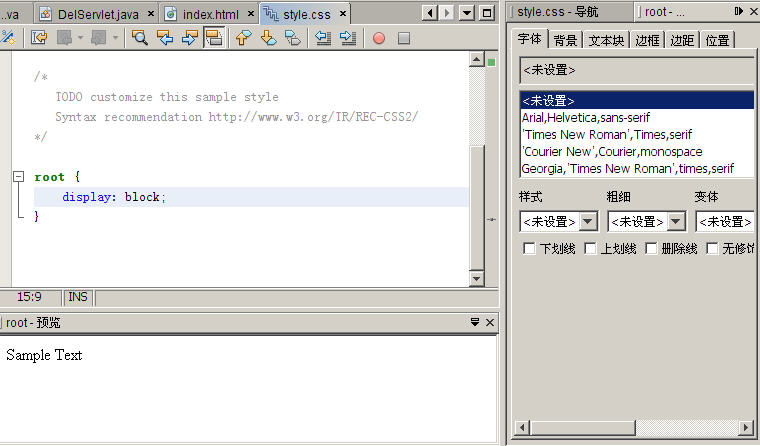Select 'Courier New',Courier,monospace font family
Viewport: 760px width, 446px height.
(611, 151)
